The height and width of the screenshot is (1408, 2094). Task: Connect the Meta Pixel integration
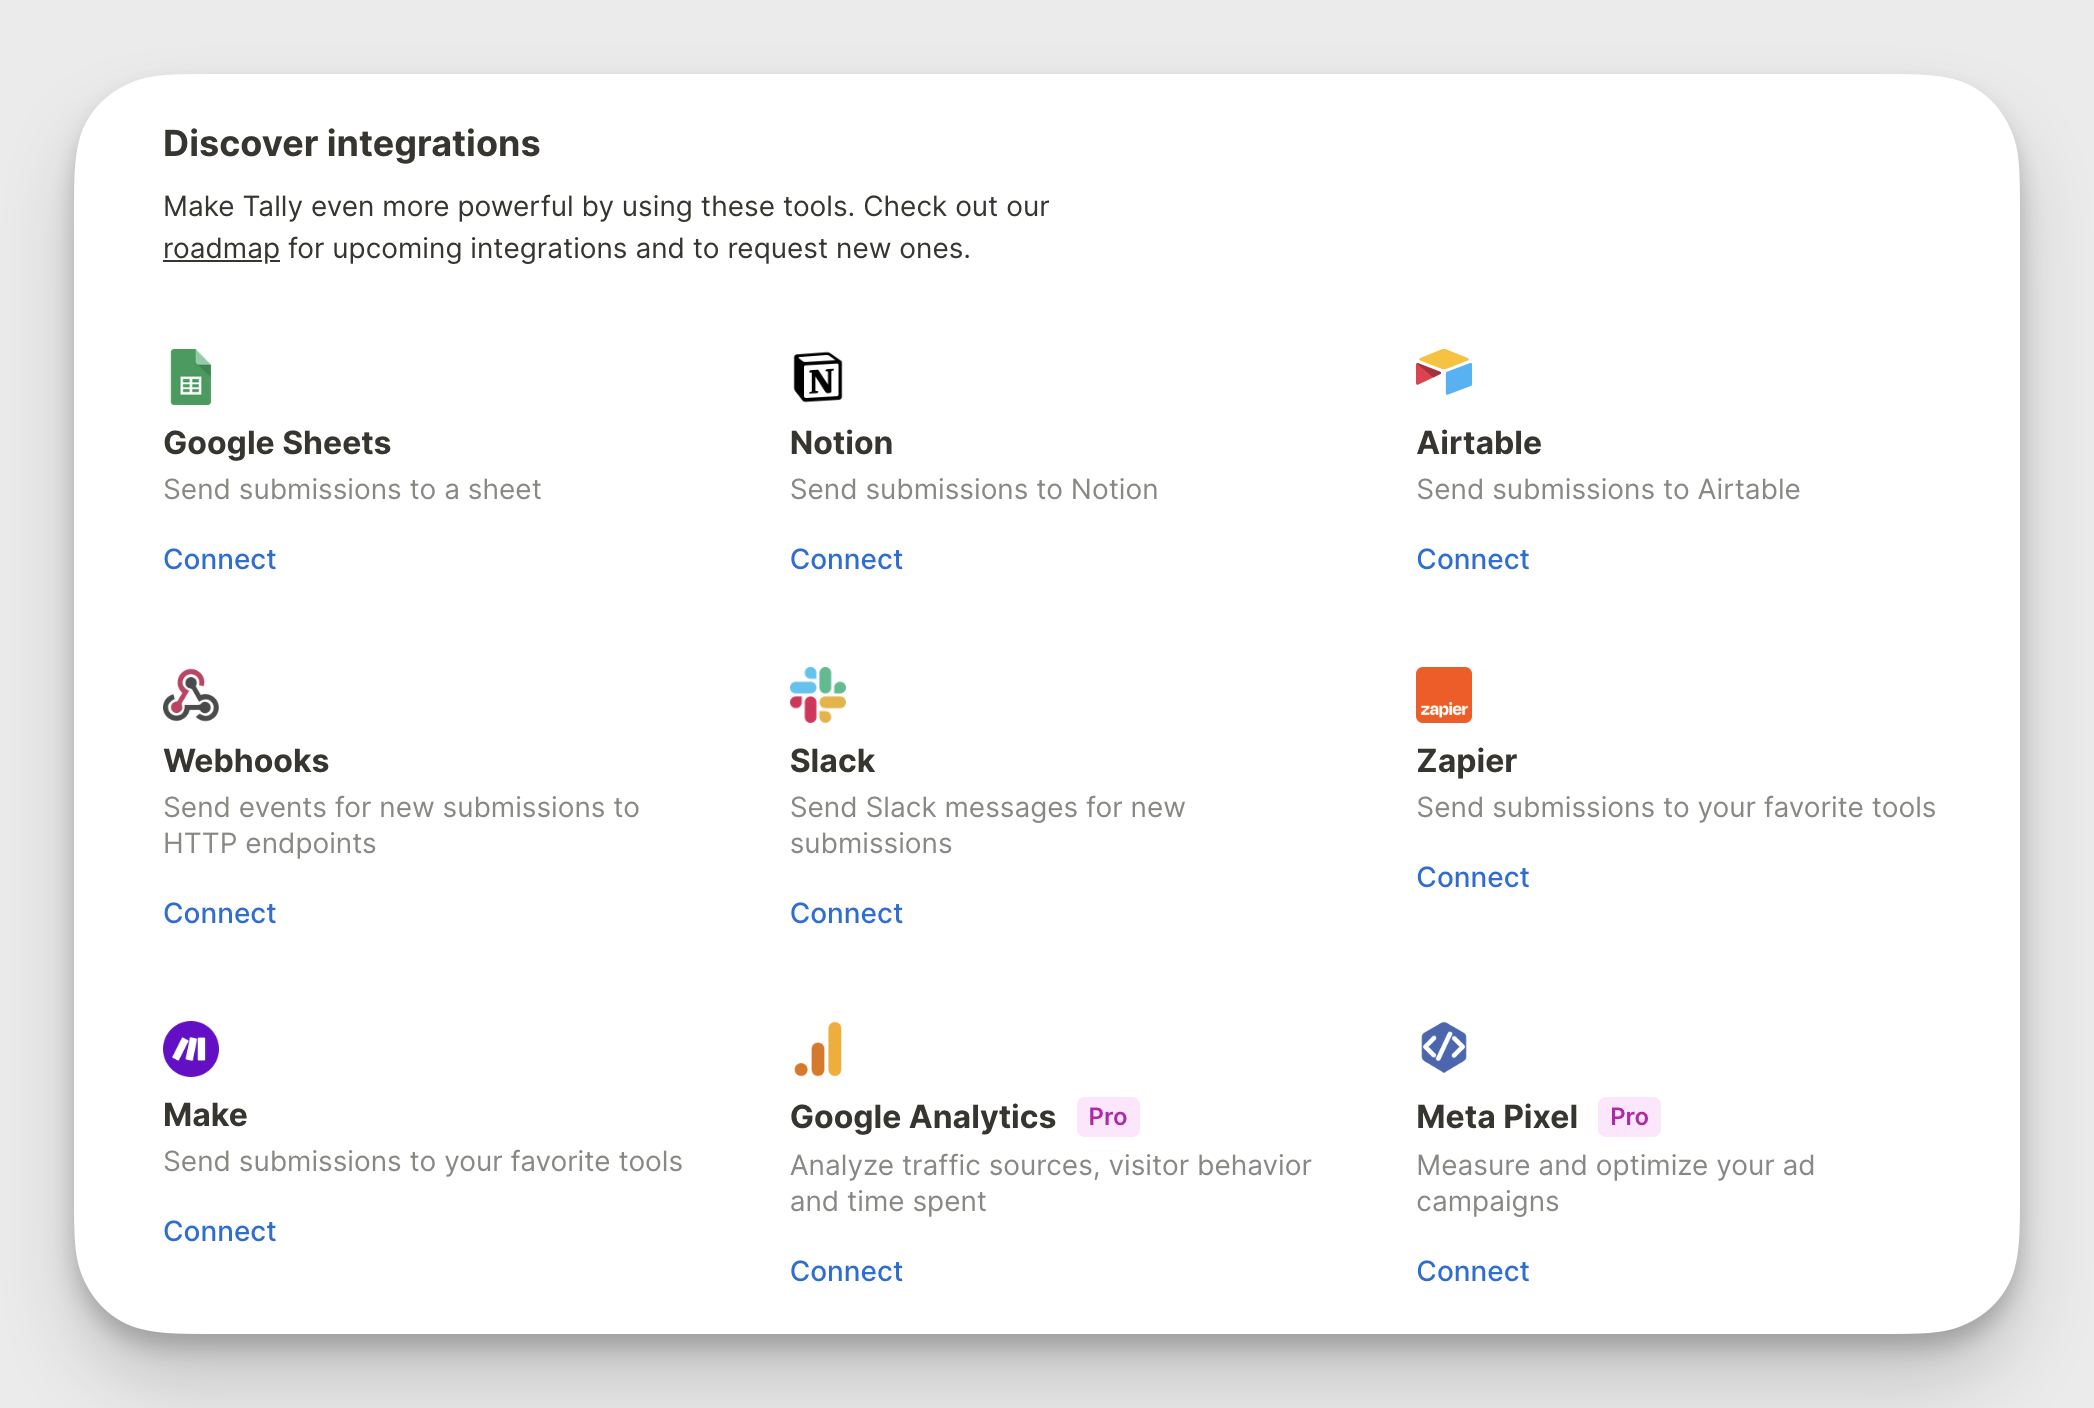[1473, 1271]
